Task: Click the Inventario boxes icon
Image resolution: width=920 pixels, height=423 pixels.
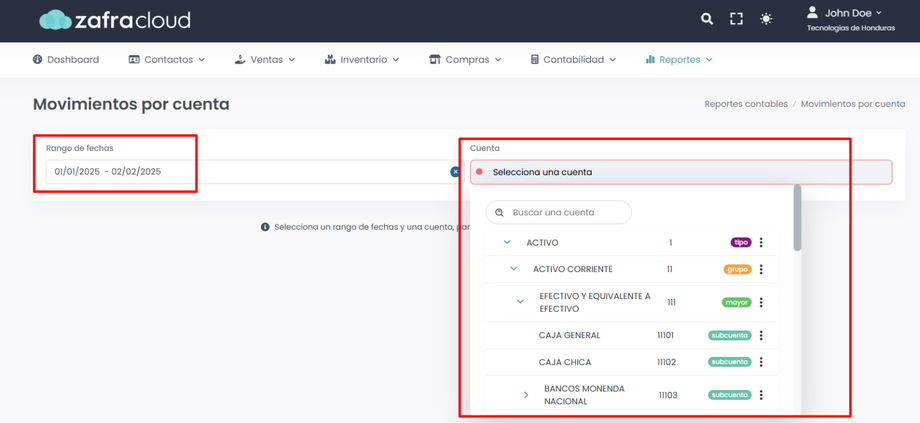Action: coord(329,59)
